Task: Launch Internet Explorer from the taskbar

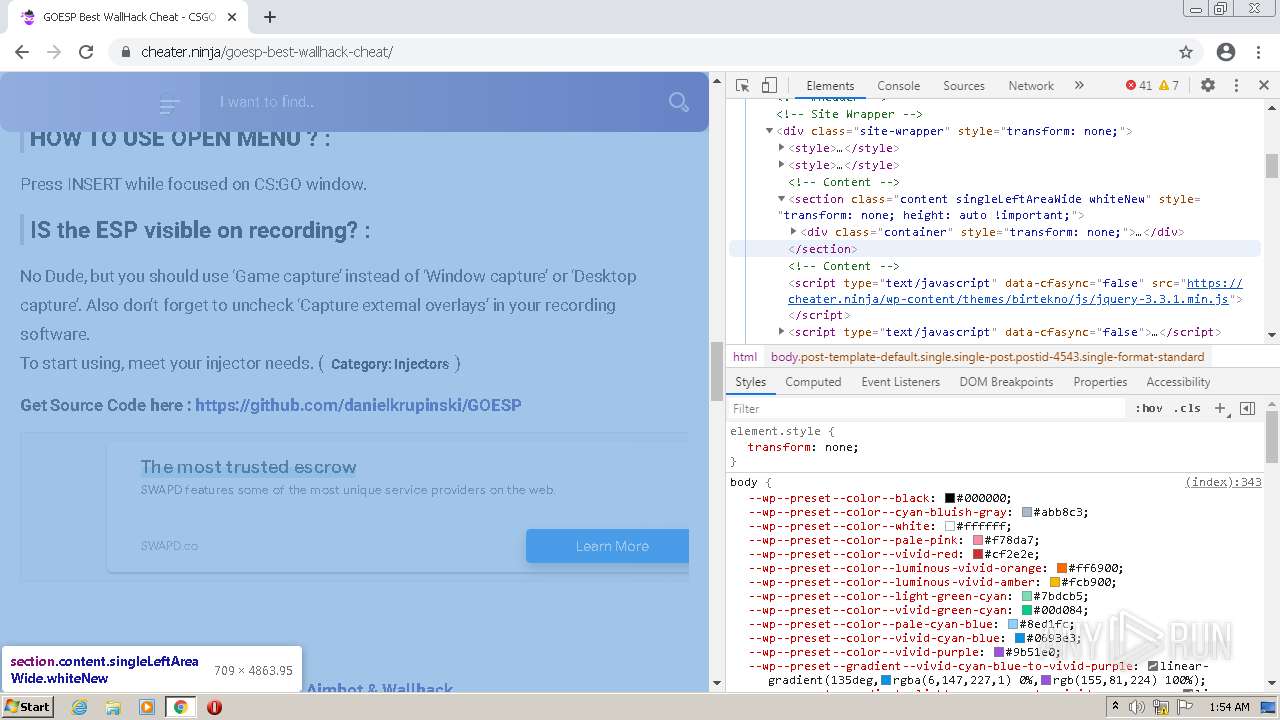Action: coord(80,707)
